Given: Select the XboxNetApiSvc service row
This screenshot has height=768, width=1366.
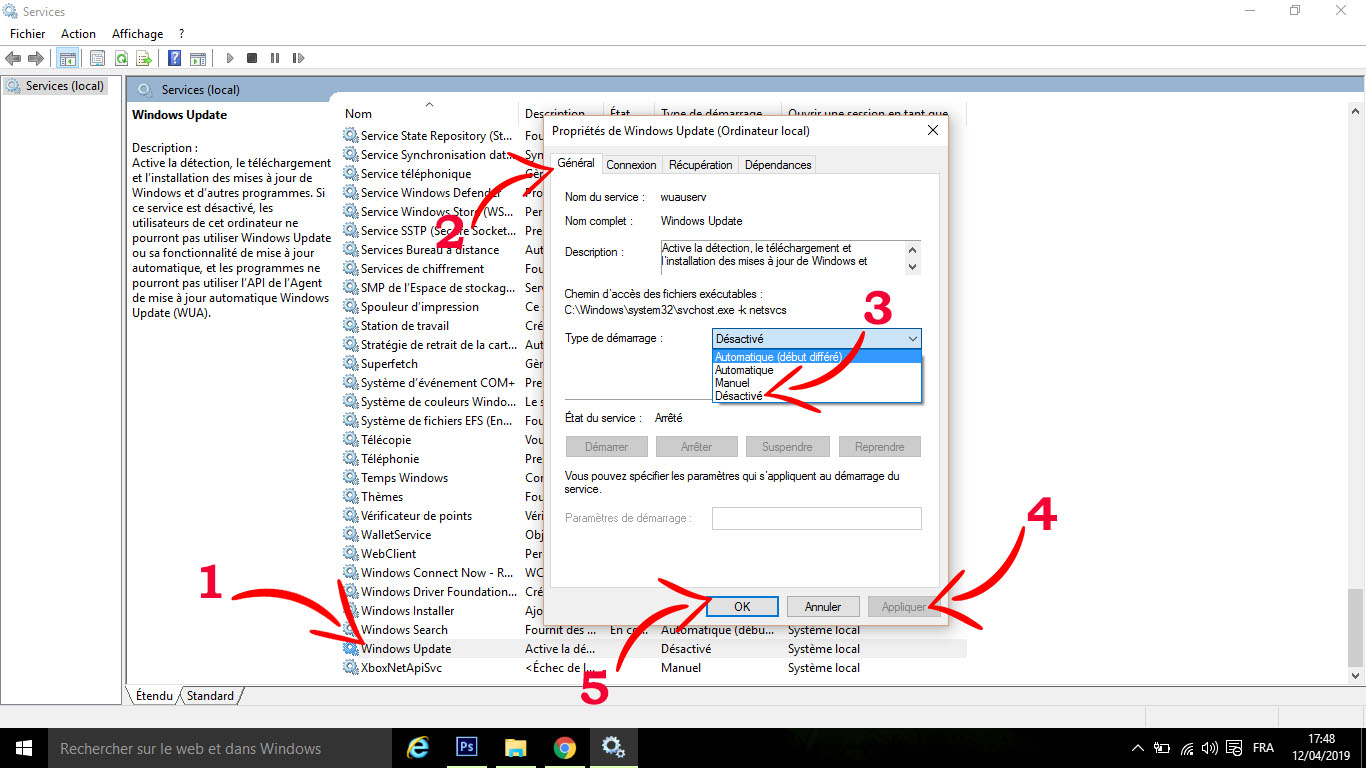Looking at the screenshot, I should (x=654, y=668).
